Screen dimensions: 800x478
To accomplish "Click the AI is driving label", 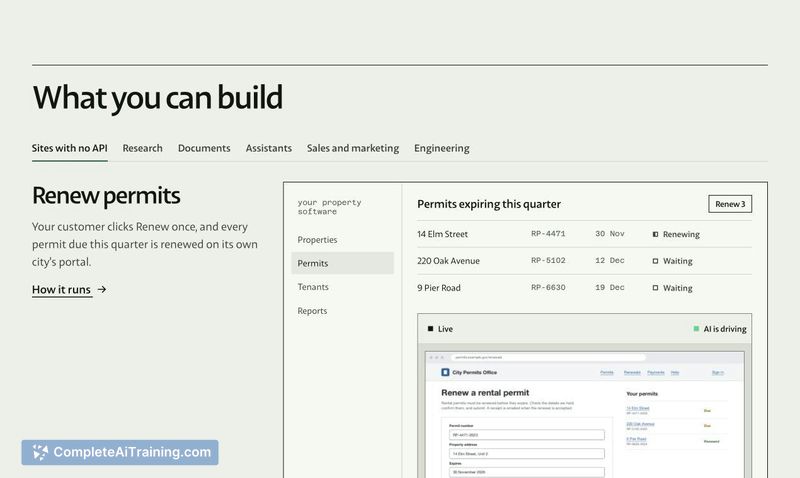I will pos(724,329).
